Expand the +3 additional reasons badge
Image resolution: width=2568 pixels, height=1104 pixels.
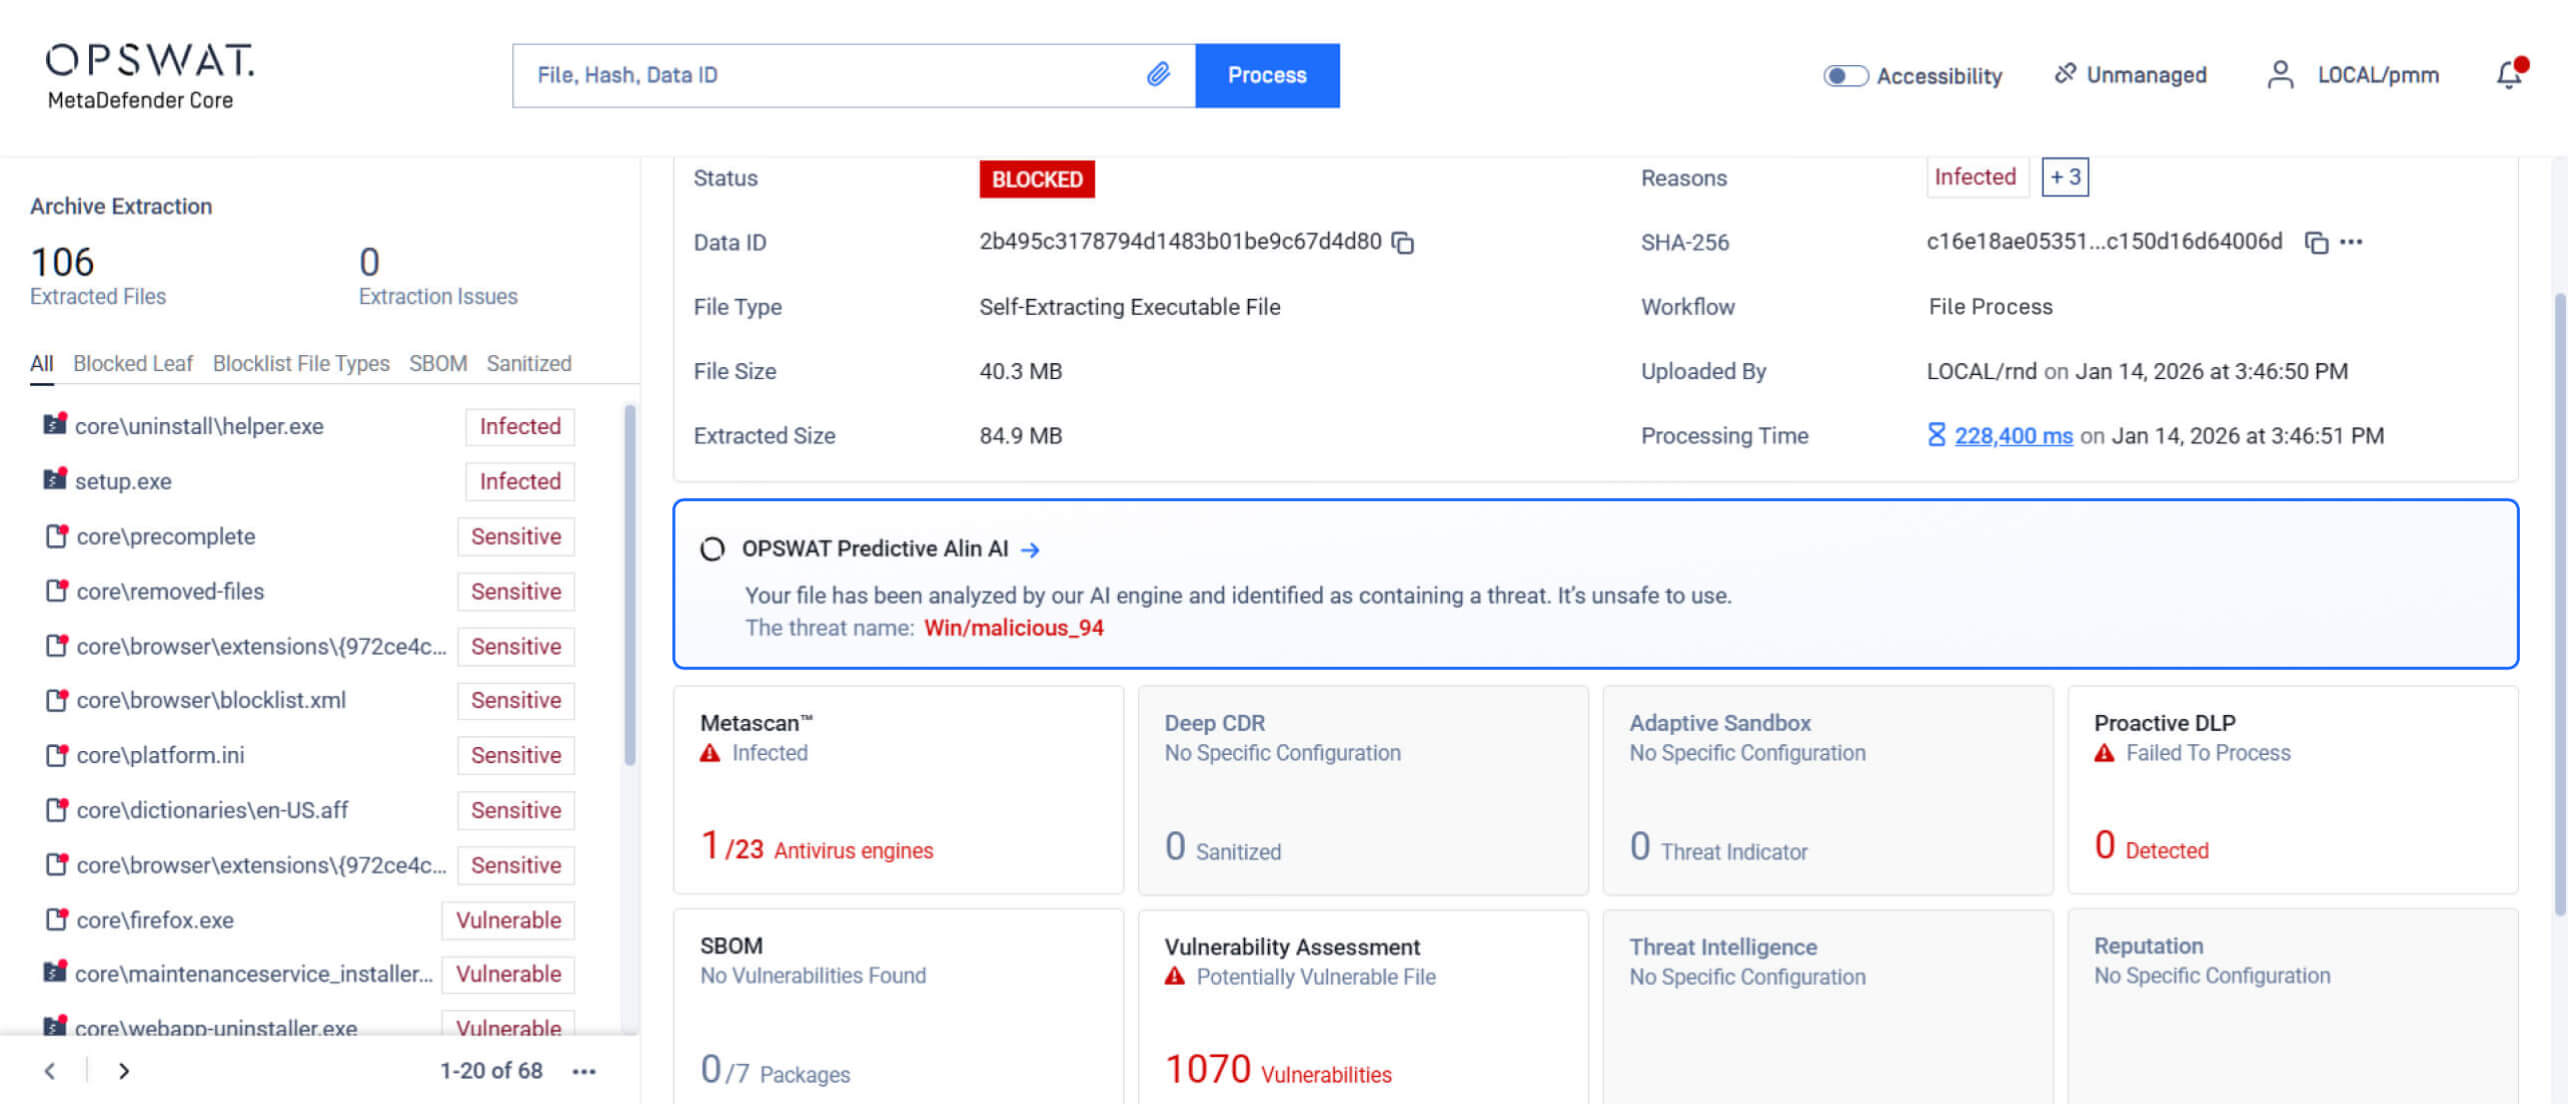coord(2064,178)
